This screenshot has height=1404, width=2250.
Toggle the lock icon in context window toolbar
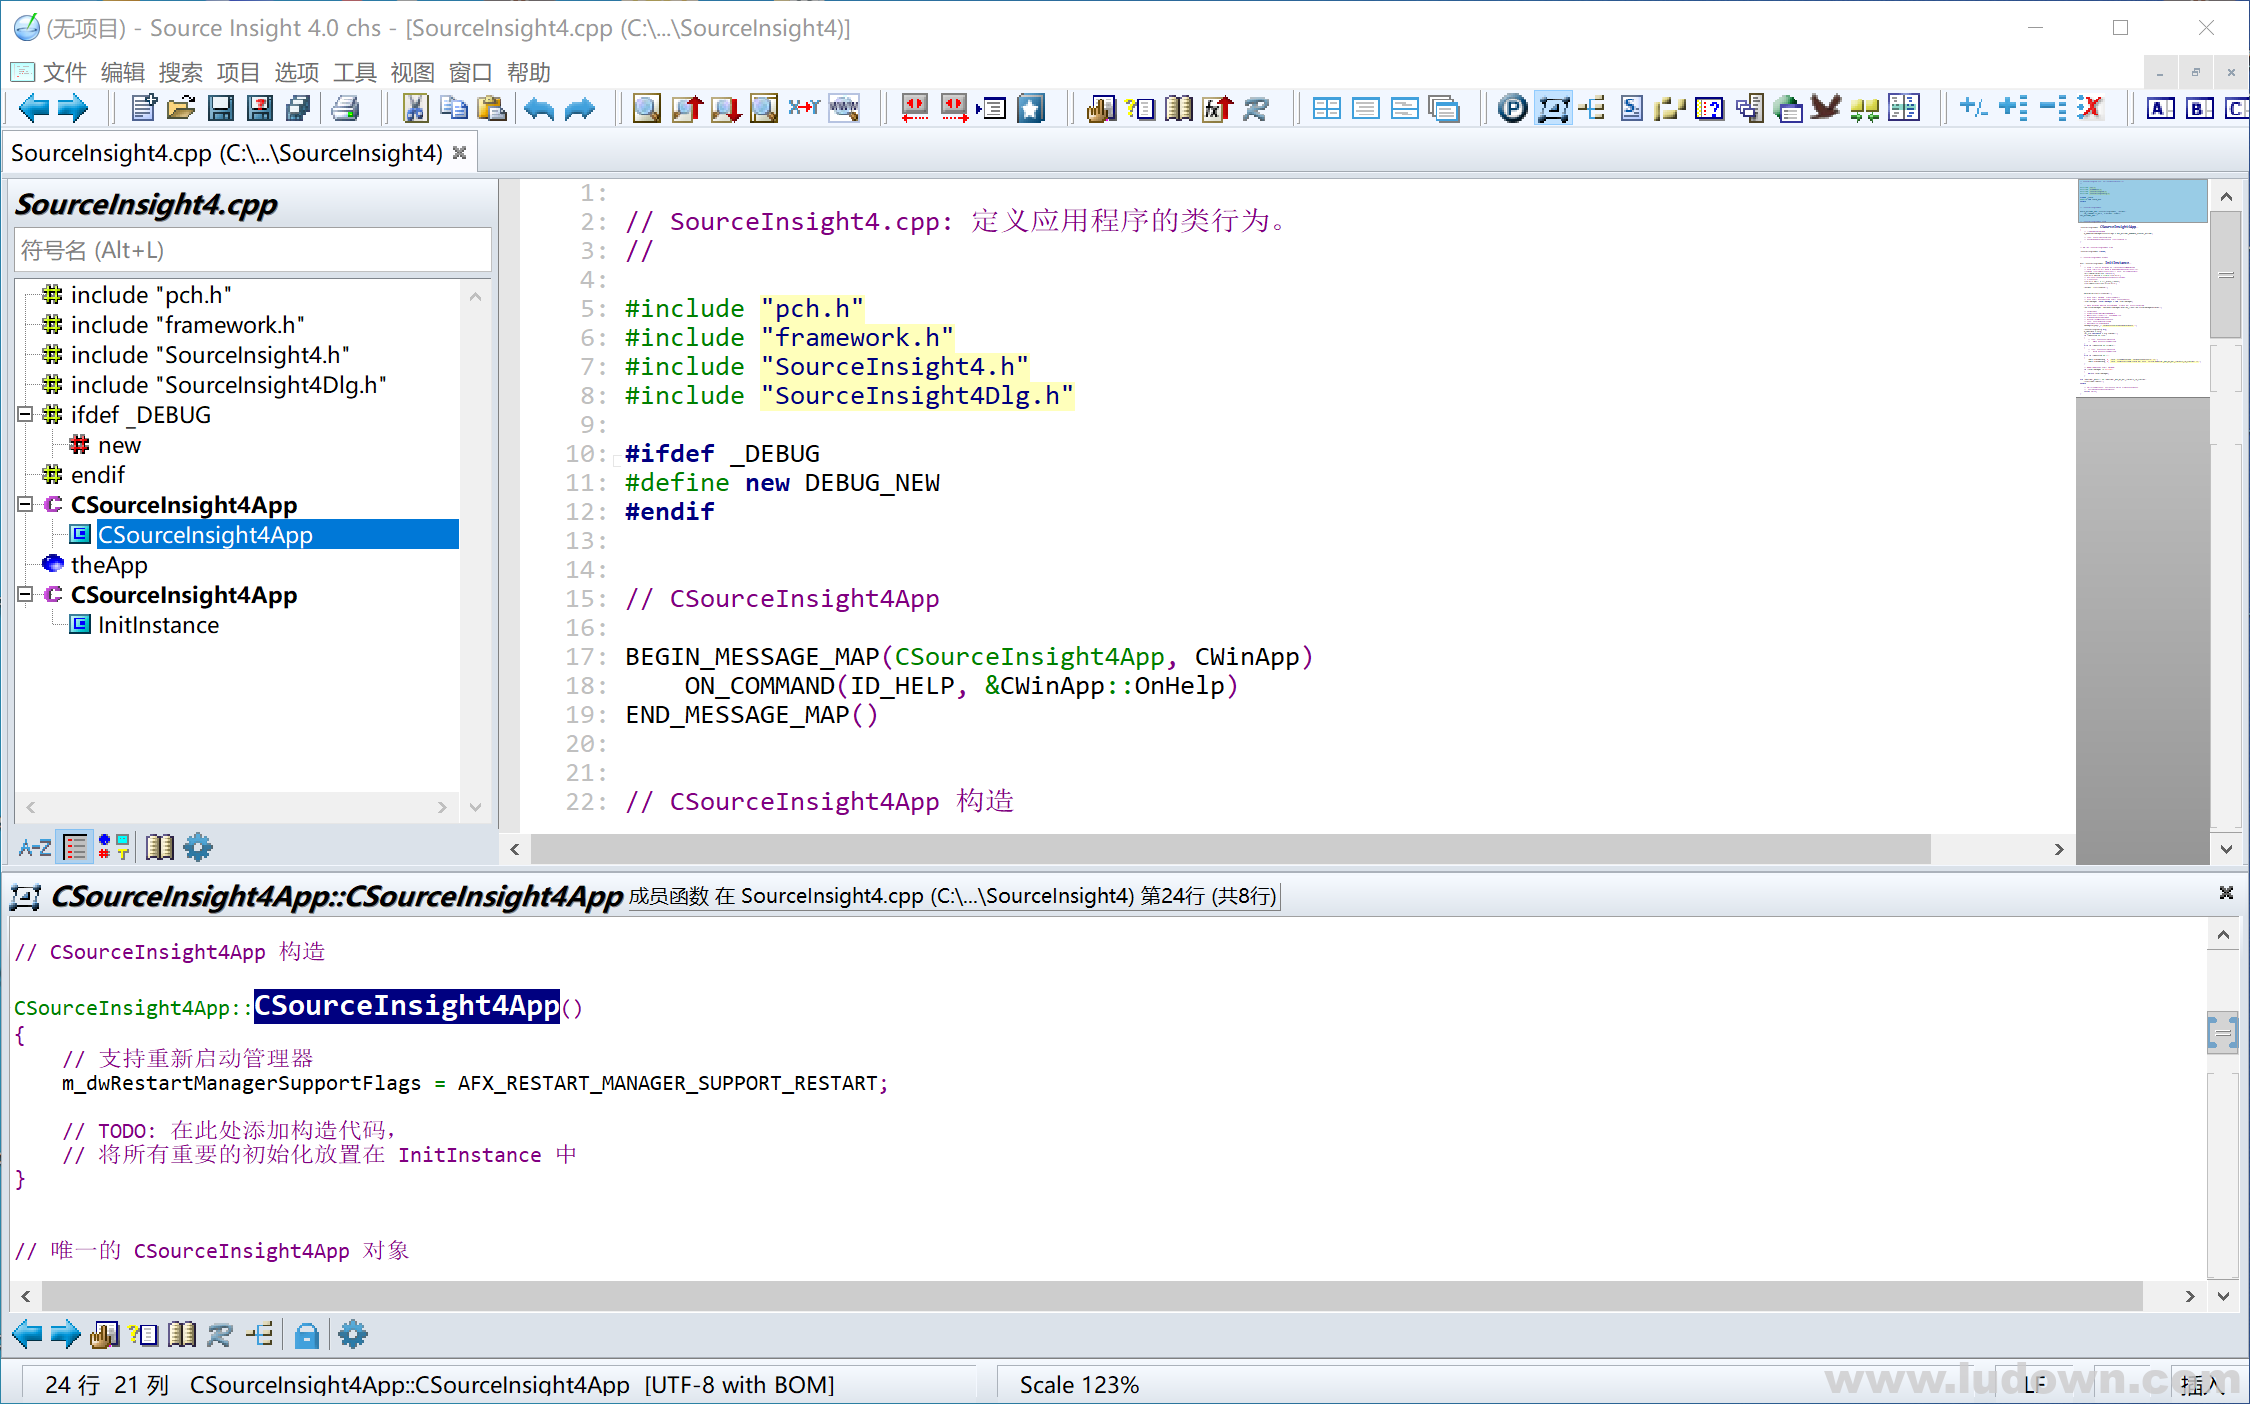click(x=307, y=1335)
